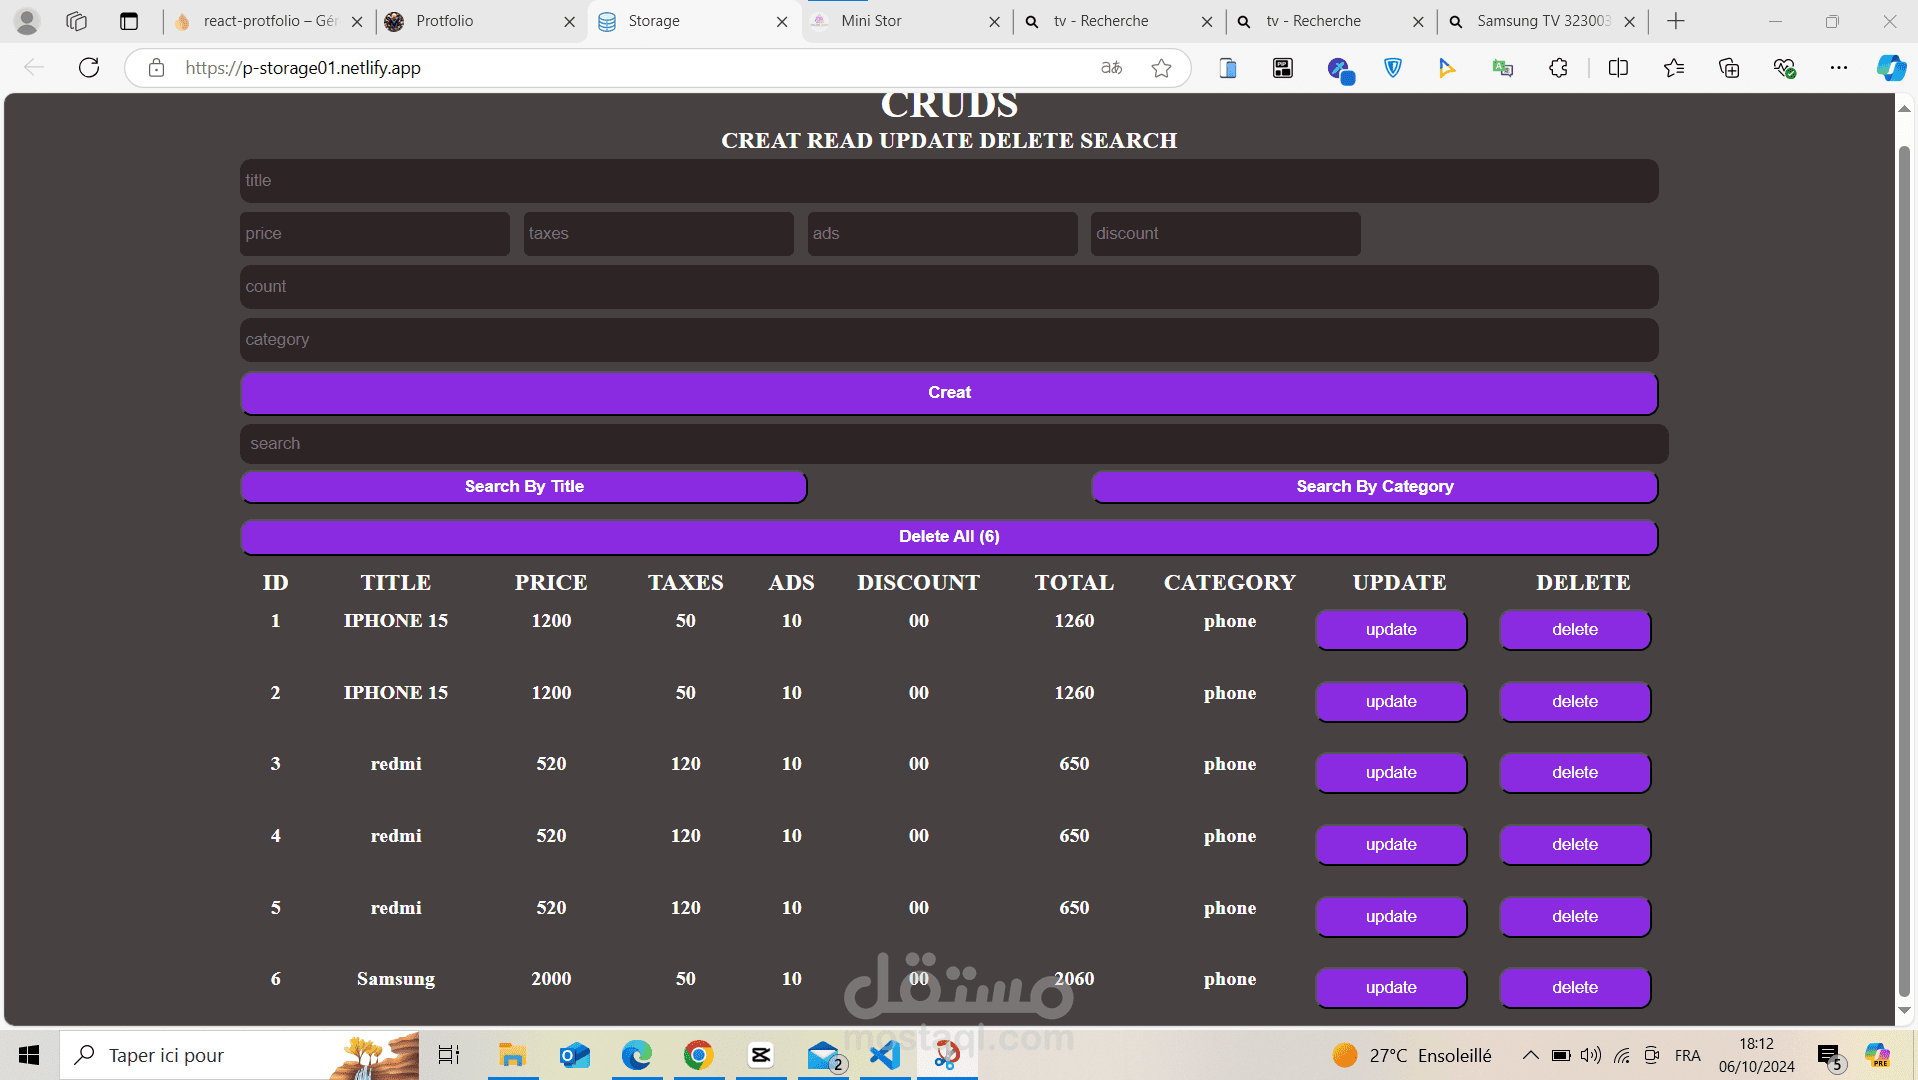Image resolution: width=1918 pixels, height=1080 pixels.
Task: Open the Snipping Tool on taskbar
Action: 947,1055
